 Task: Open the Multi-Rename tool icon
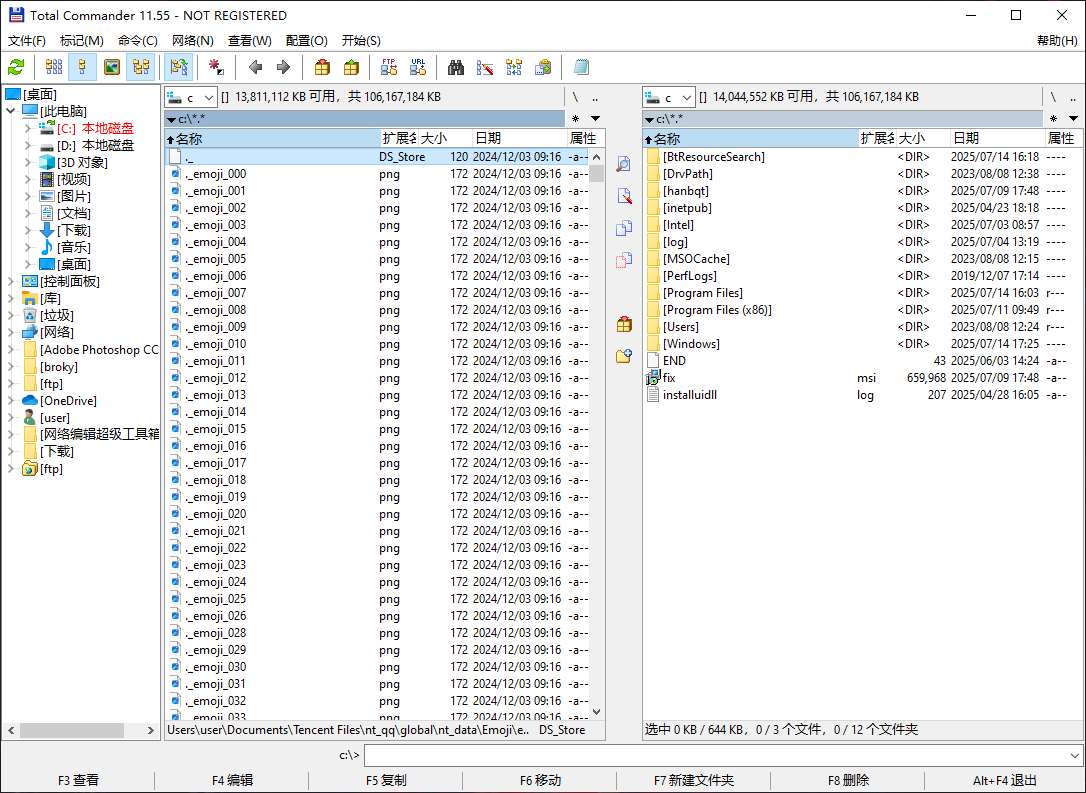tap(485, 67)
